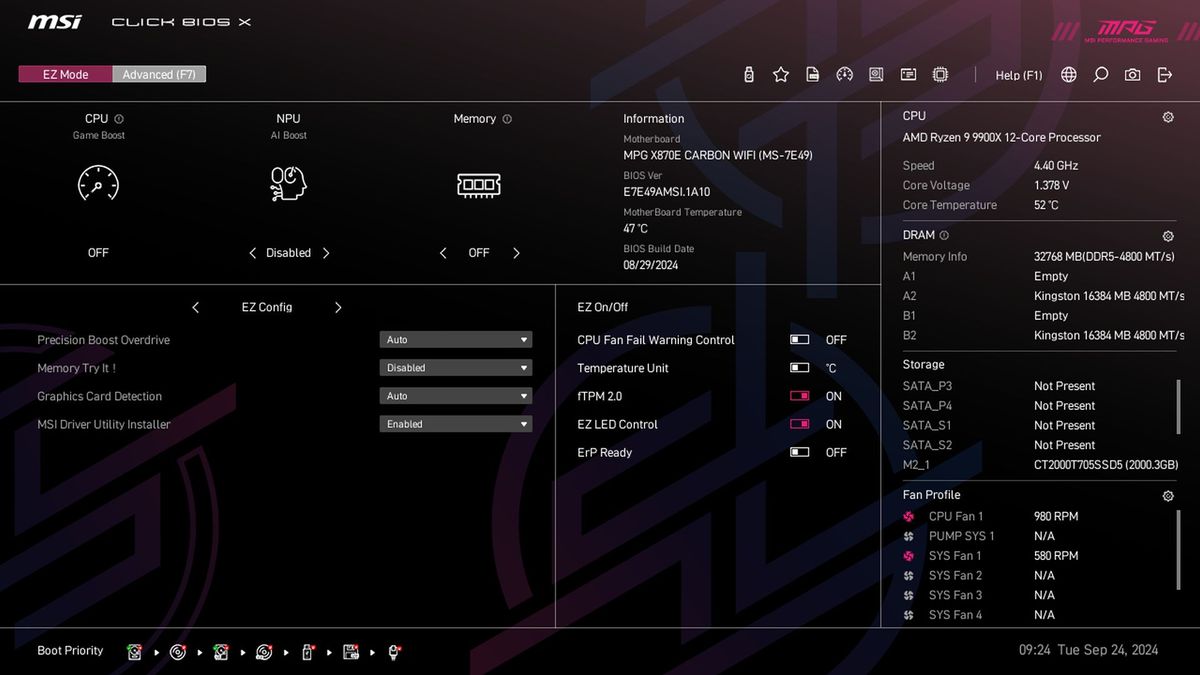Viewport: 1200px width, 675px height.
Task: Click the Boot Priority label
Action: coord(70,651)
